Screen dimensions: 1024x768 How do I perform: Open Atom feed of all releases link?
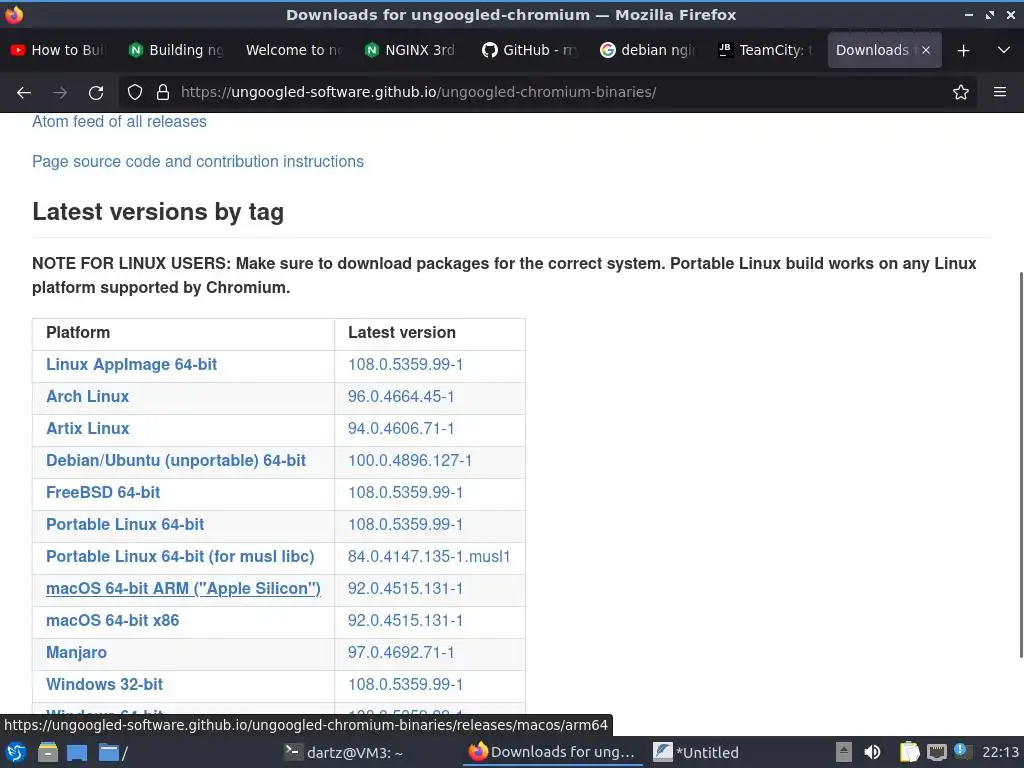click(120, 121)
